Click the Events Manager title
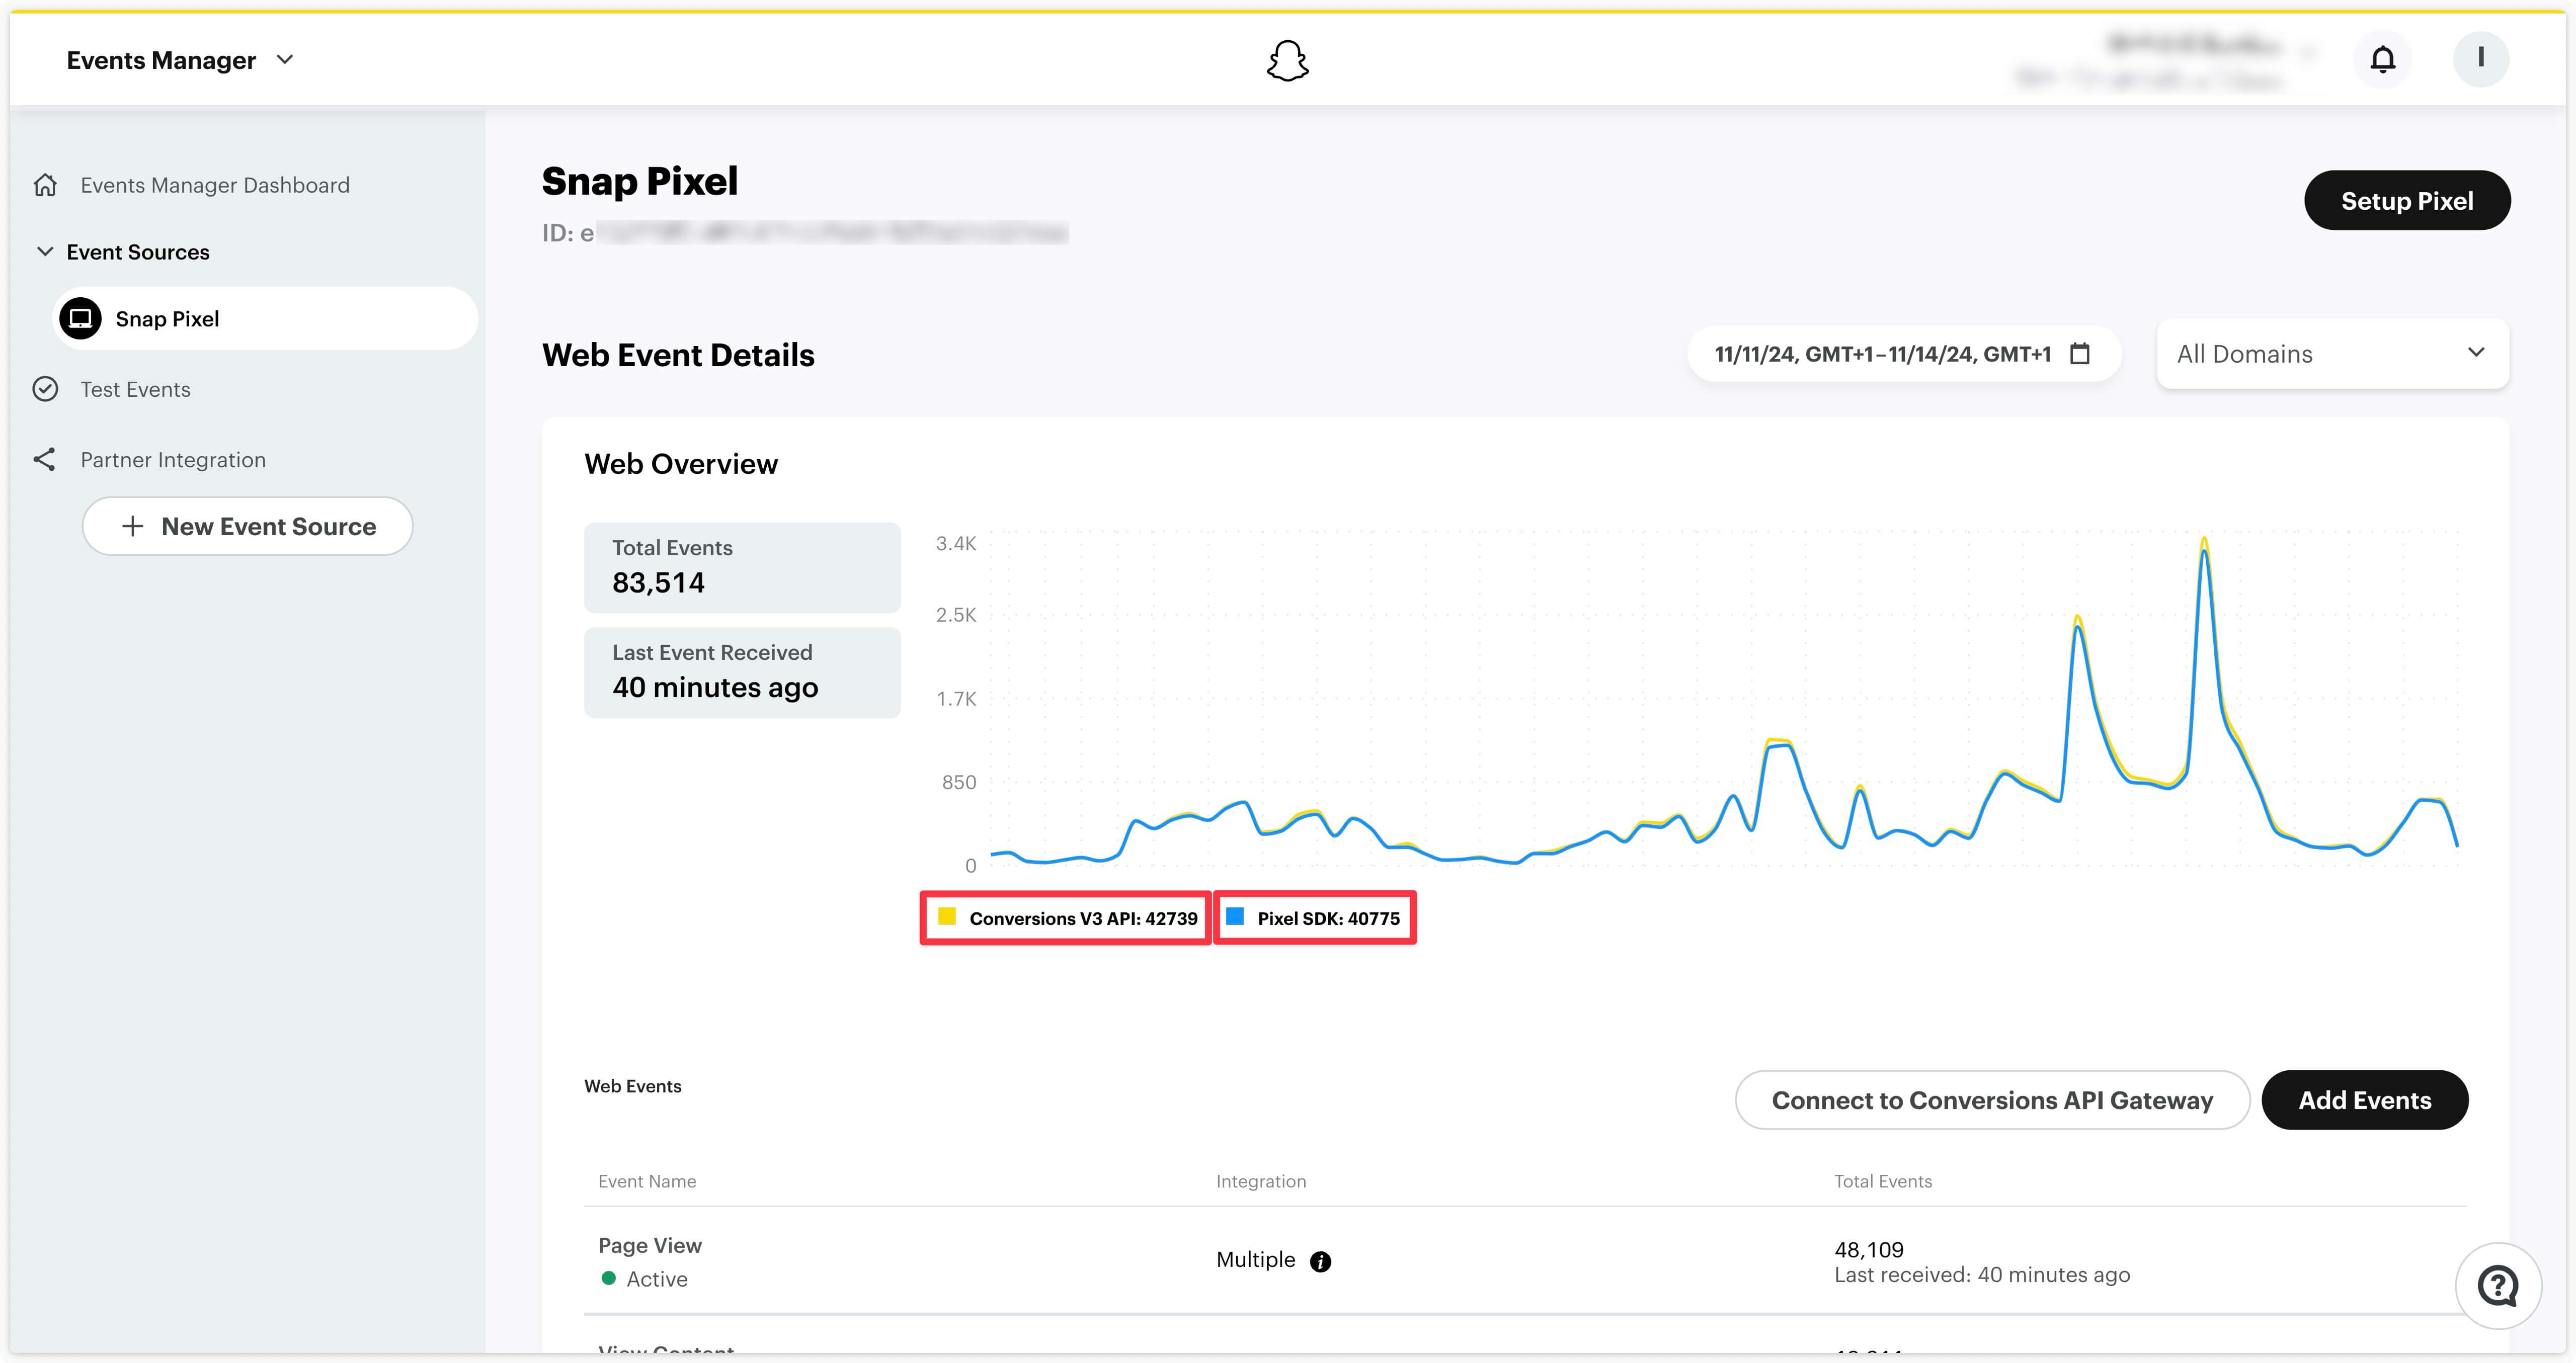The image size is (2576, 1363). click(161, 60)
